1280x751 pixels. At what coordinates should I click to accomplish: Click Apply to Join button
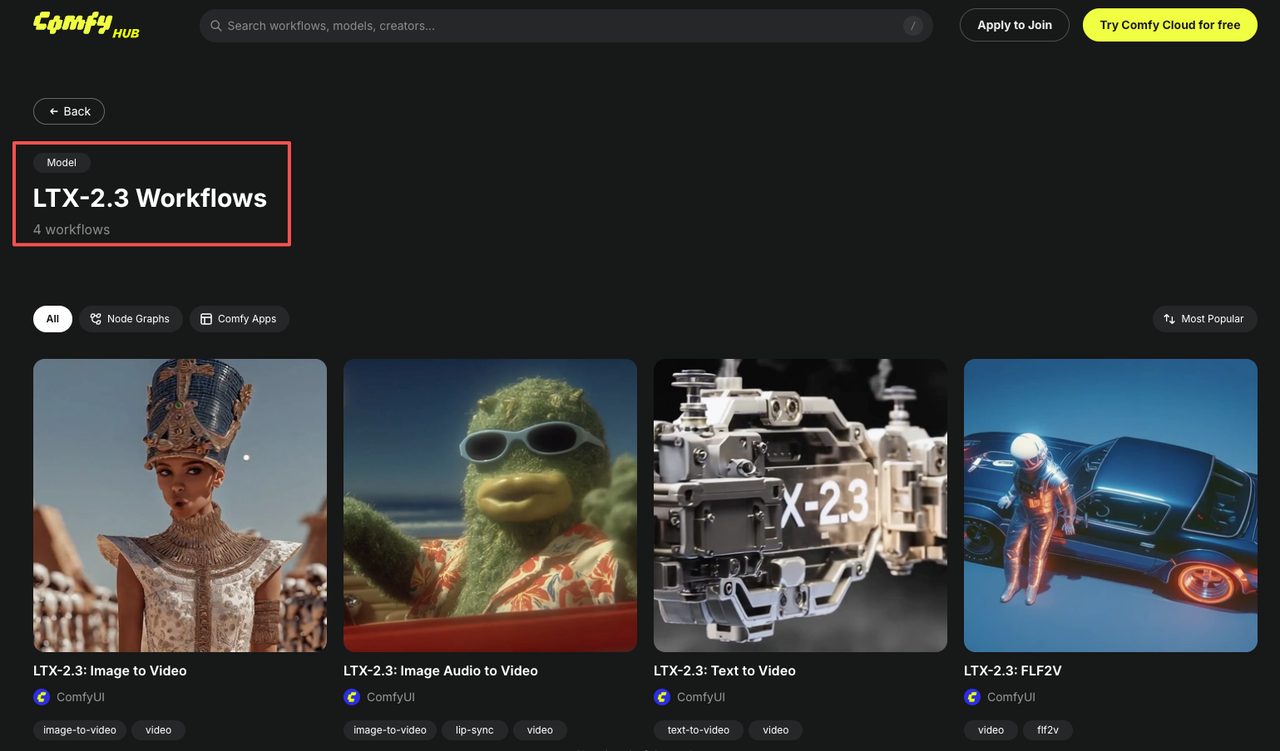[1014, 25]
